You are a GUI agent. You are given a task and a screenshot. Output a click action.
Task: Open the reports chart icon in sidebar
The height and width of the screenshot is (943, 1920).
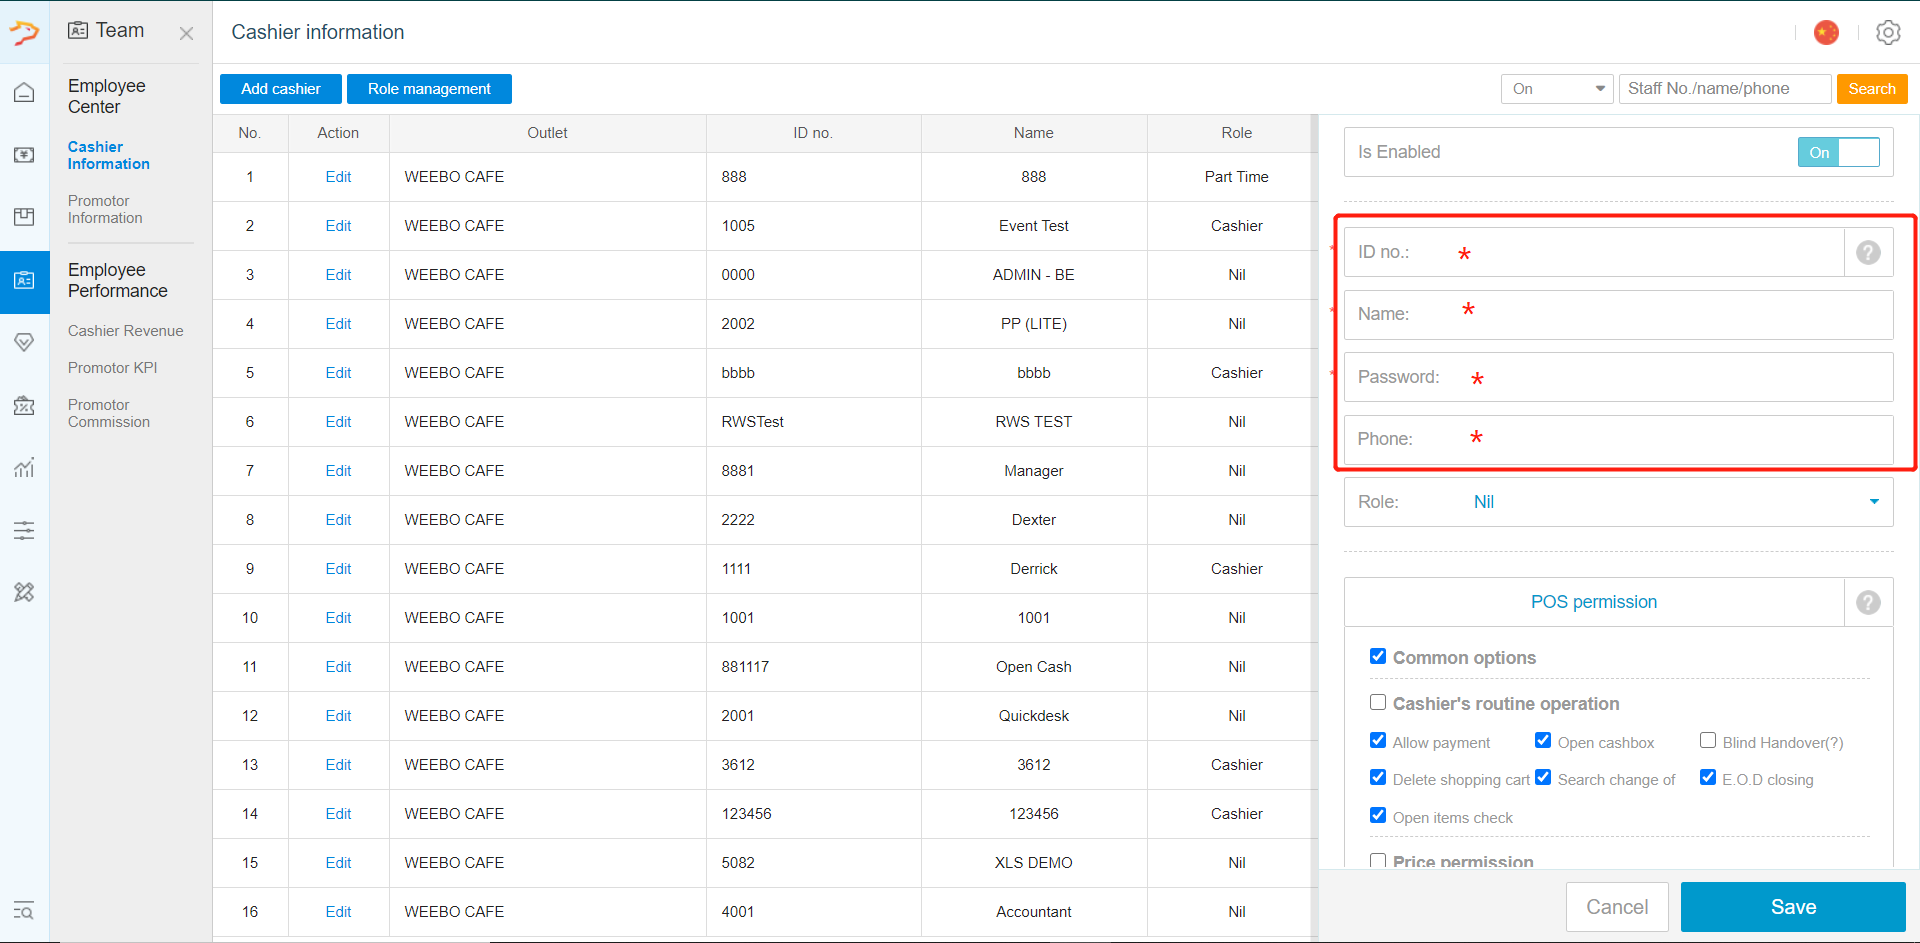(x=24, y=467)
